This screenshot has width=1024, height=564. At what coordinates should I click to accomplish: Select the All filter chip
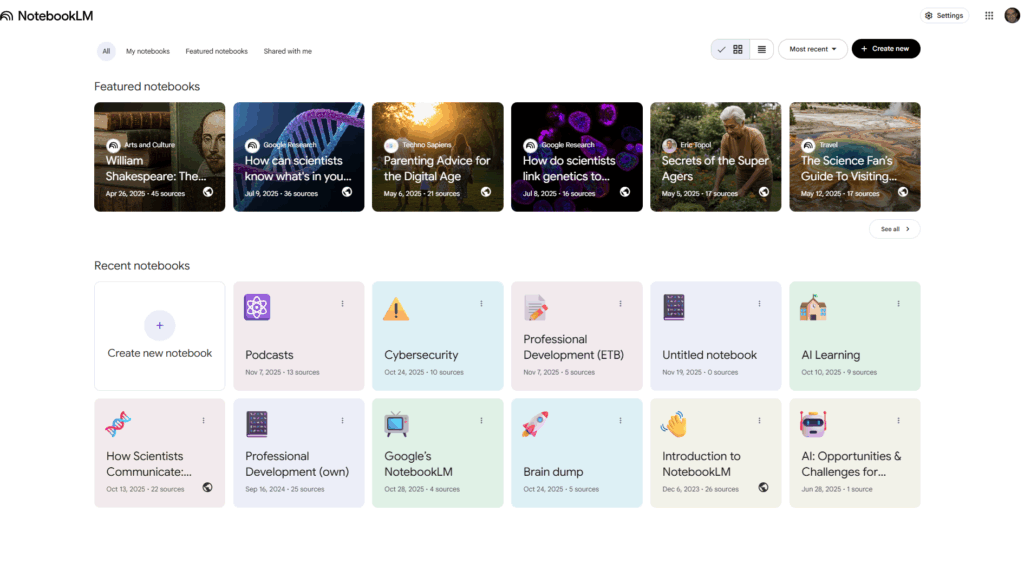(106, 51)
